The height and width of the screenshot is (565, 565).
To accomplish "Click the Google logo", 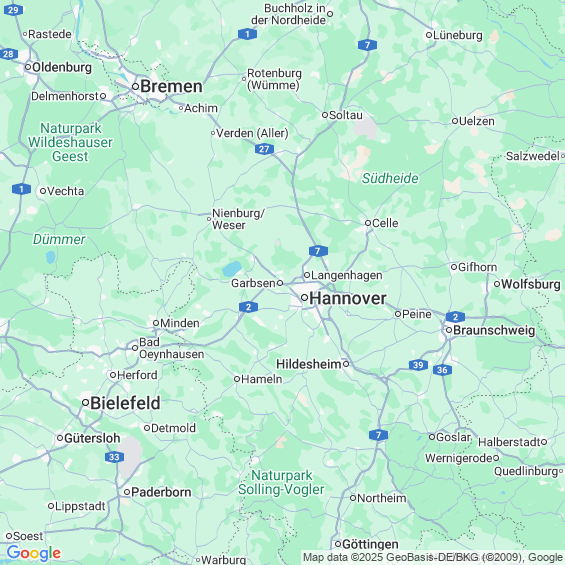I will coord(34,553).
